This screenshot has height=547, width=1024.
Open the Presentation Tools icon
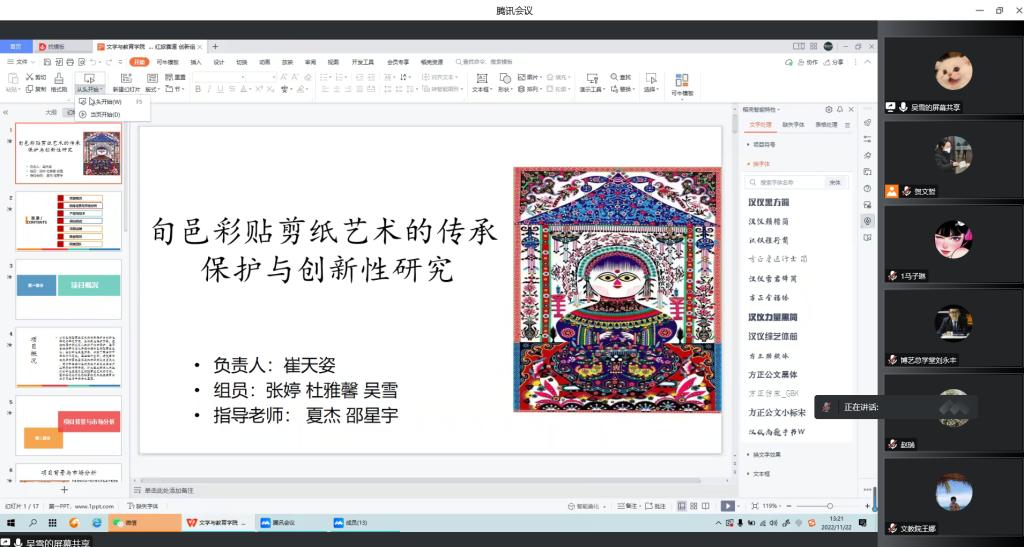pyautogui.click(x=592, y=78)
